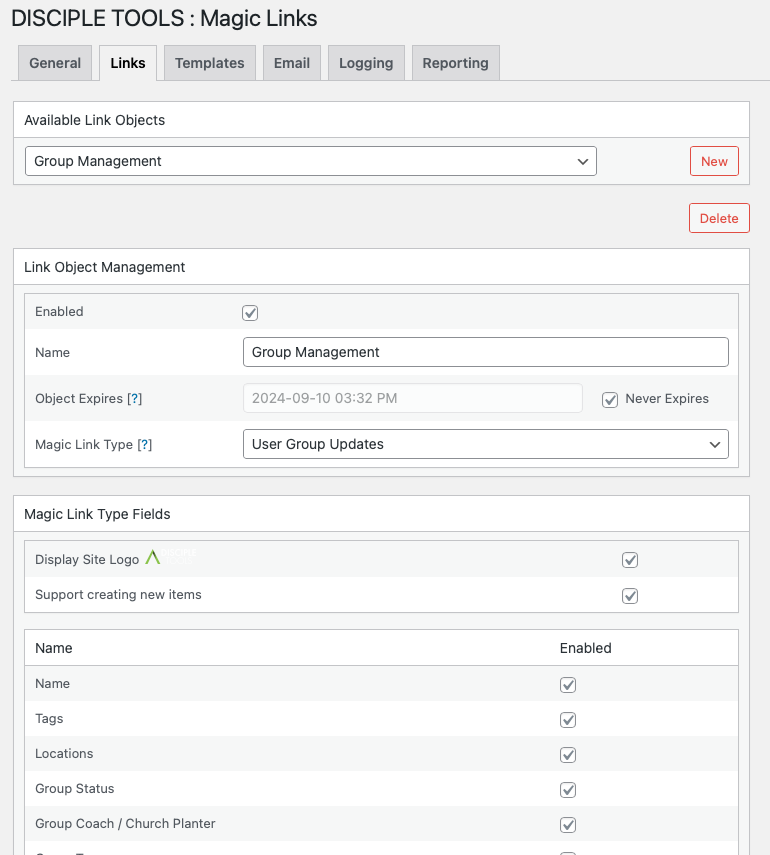Click the green site logo icon
The width and height of the screenshot is (770, 855).
153,558
